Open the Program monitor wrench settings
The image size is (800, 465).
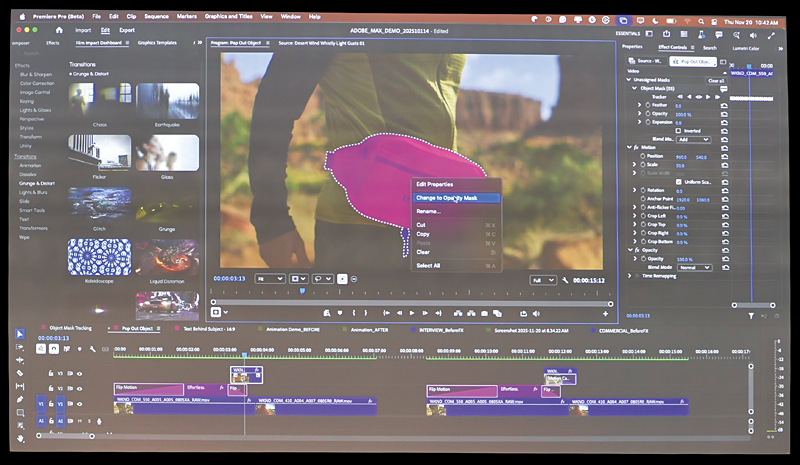tap(566, 281)
